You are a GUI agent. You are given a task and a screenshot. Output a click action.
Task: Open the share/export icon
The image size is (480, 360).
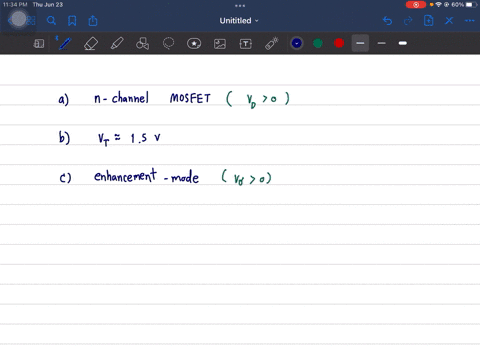(93, 21)
